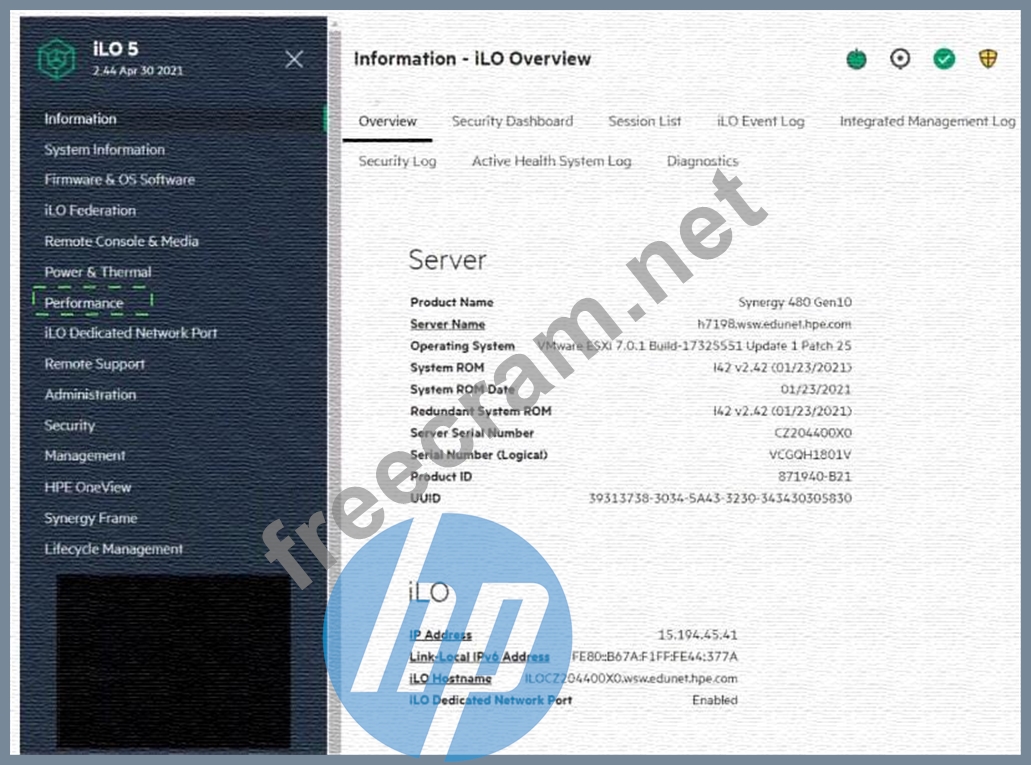Open the Diagnostics tab
Screen dimensions: 1031x765
point(702,161)
